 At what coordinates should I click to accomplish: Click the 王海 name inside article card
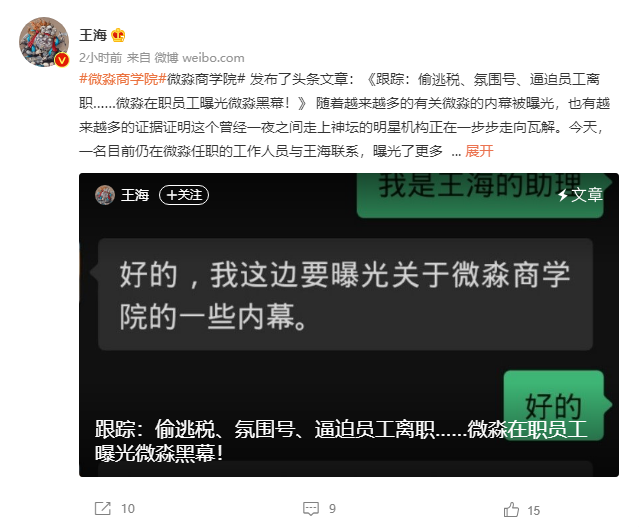[135, 195]
